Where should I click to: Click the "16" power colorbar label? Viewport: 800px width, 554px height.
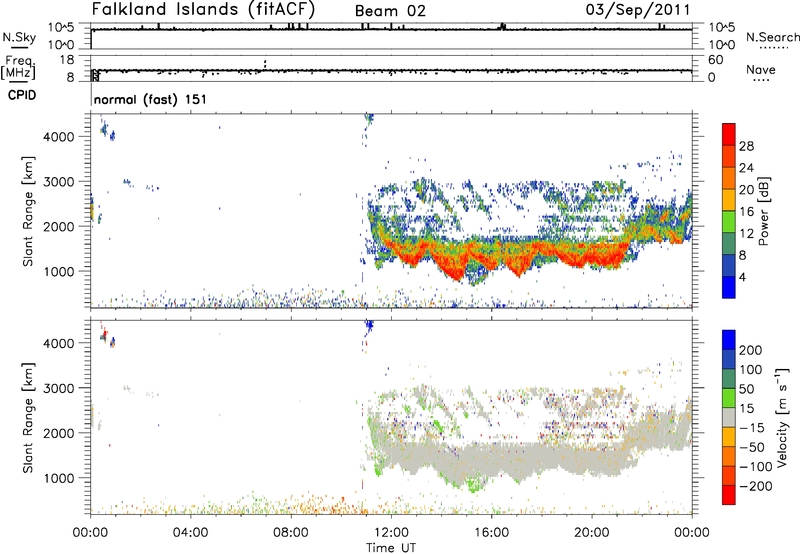coord(746,212)
